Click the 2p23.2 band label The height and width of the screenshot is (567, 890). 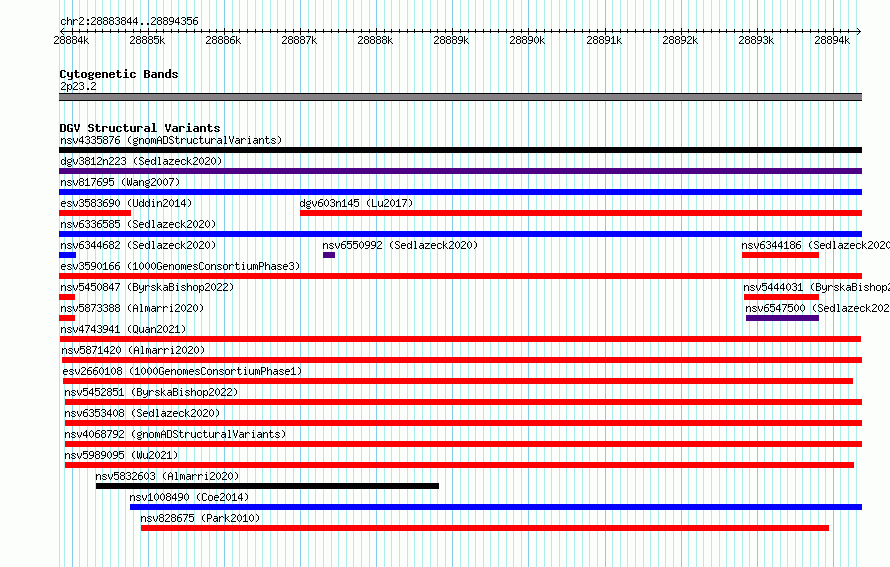point(78,86)
